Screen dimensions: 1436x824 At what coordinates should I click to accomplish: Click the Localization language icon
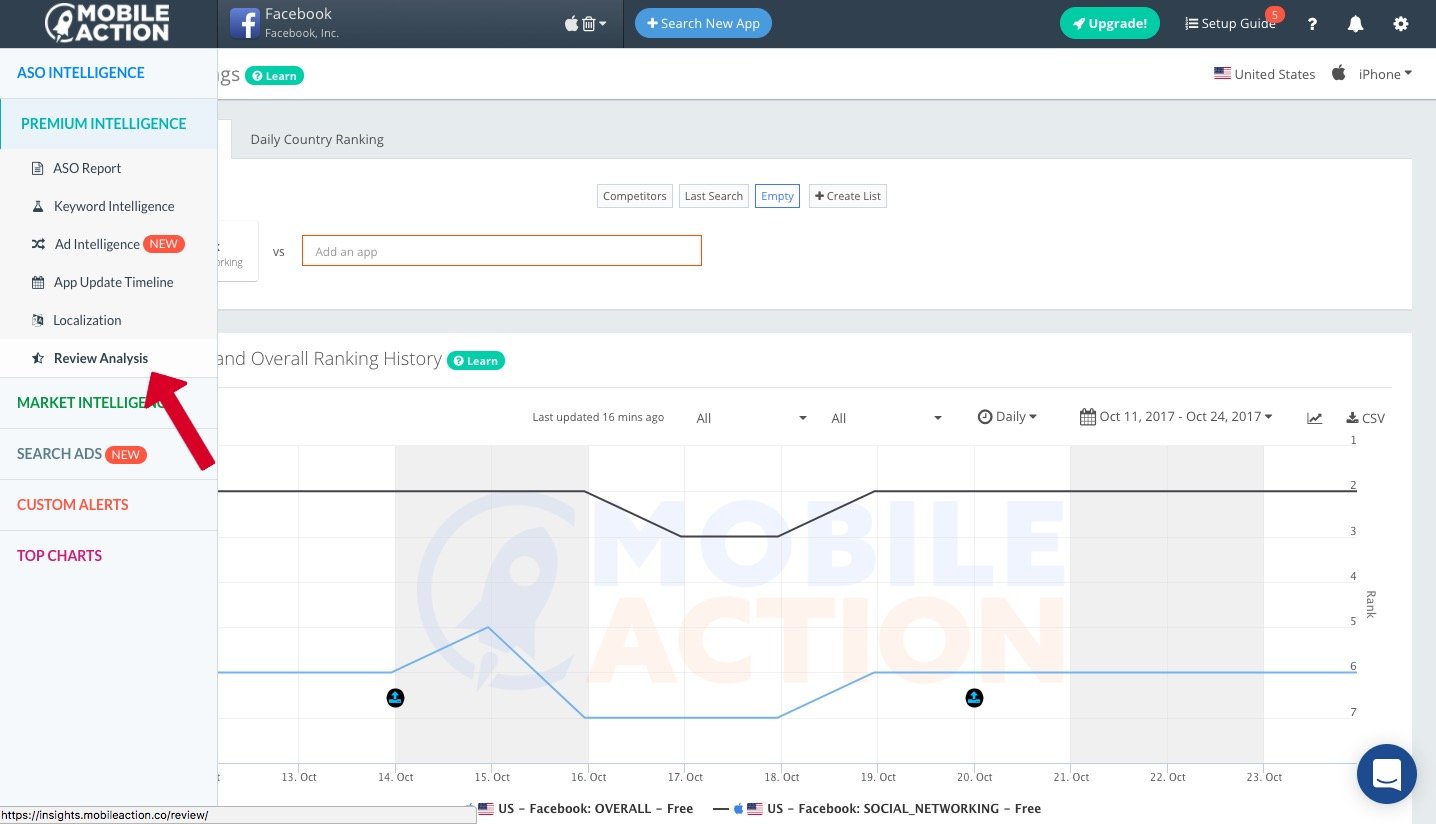click(x=38, y=320)
